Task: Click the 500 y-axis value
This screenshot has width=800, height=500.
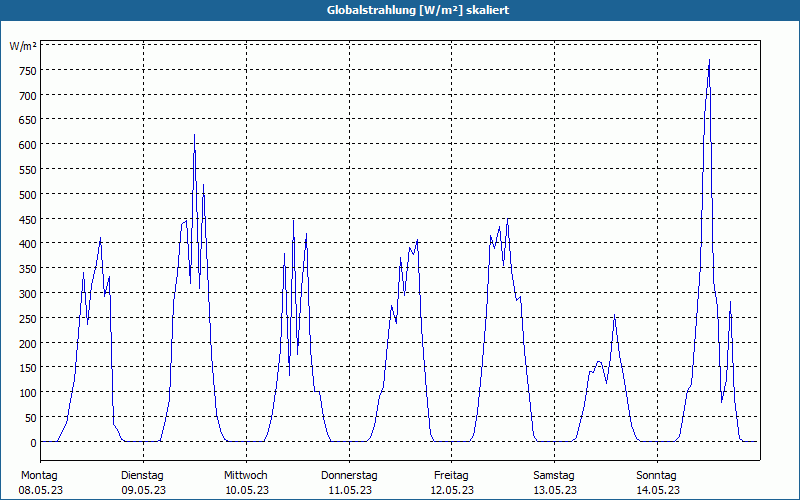Action: click(27, 195)
